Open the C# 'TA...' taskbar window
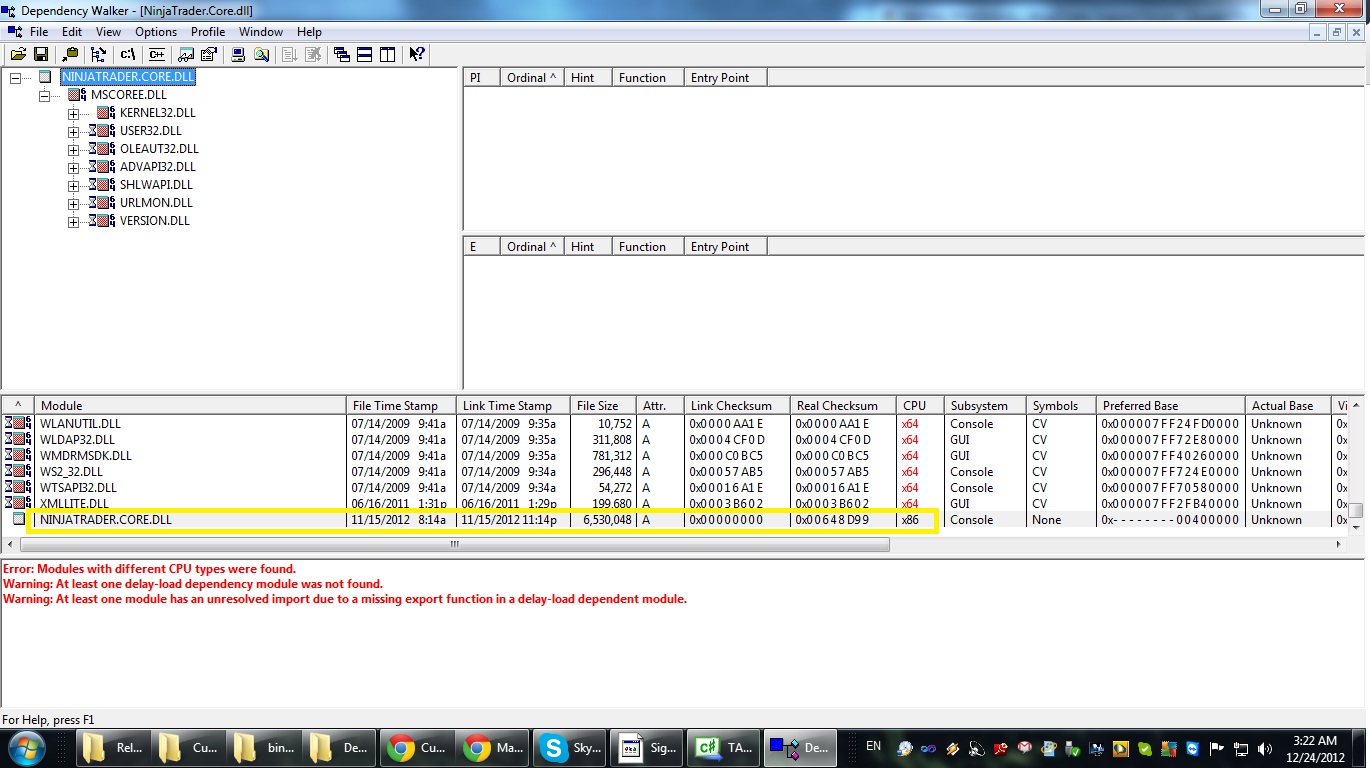Image resolution: width=1370 pixels, height=768 pixels. click(x=721, y=747)
